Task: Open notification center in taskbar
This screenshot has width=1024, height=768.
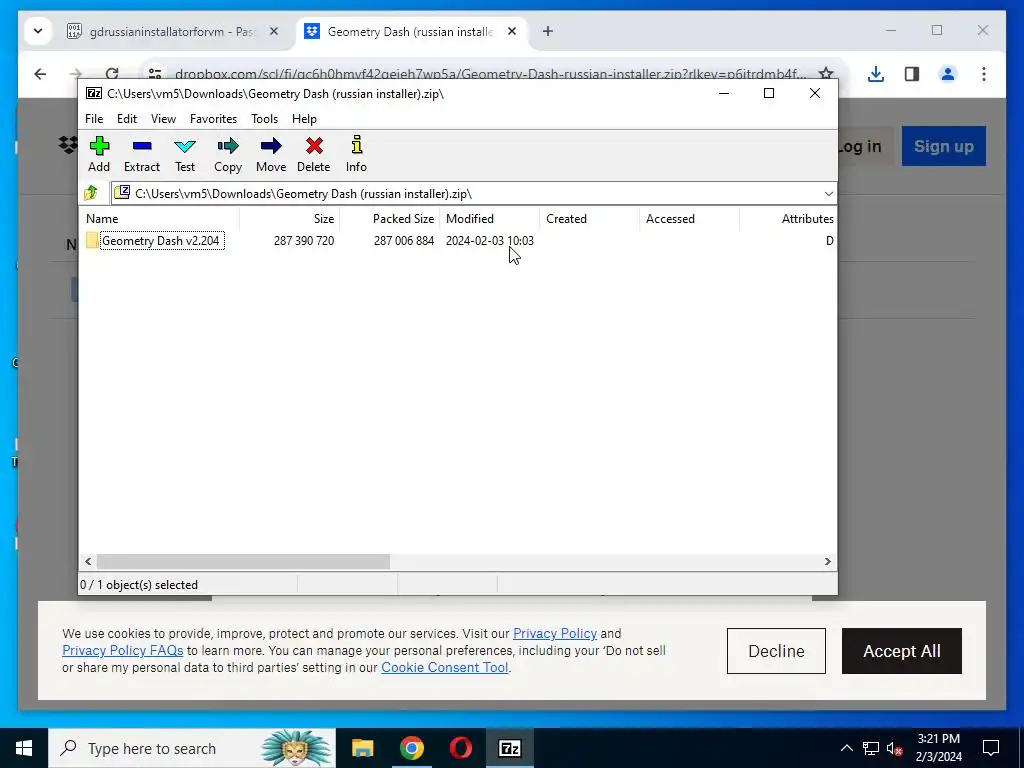Action: tap(991, 748)
